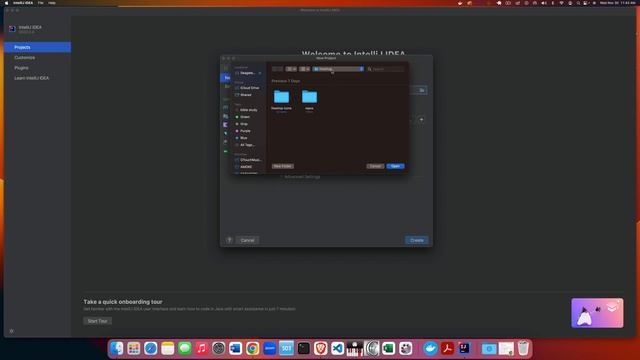640x360 pixels.
Task: Open Microsoft Excel from the Dock
Action: (389, 348)
